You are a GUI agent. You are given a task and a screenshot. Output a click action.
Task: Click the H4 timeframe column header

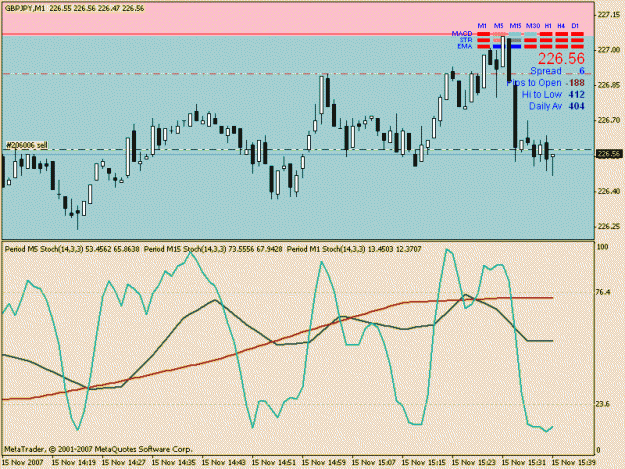coord(561,26)
